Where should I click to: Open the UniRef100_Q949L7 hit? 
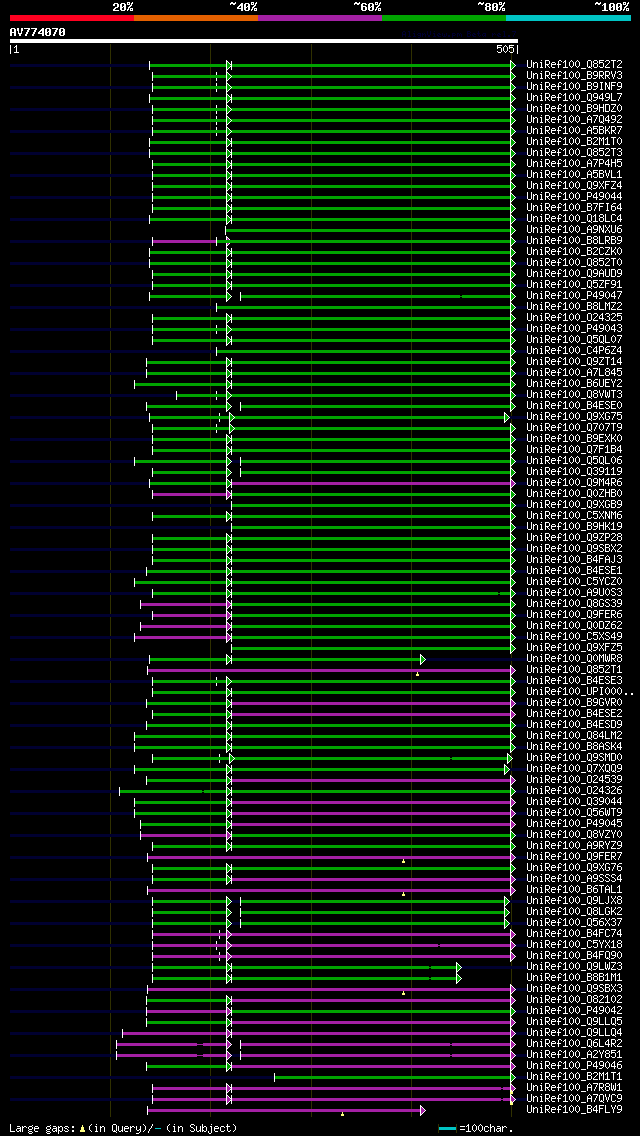point(574,97)
